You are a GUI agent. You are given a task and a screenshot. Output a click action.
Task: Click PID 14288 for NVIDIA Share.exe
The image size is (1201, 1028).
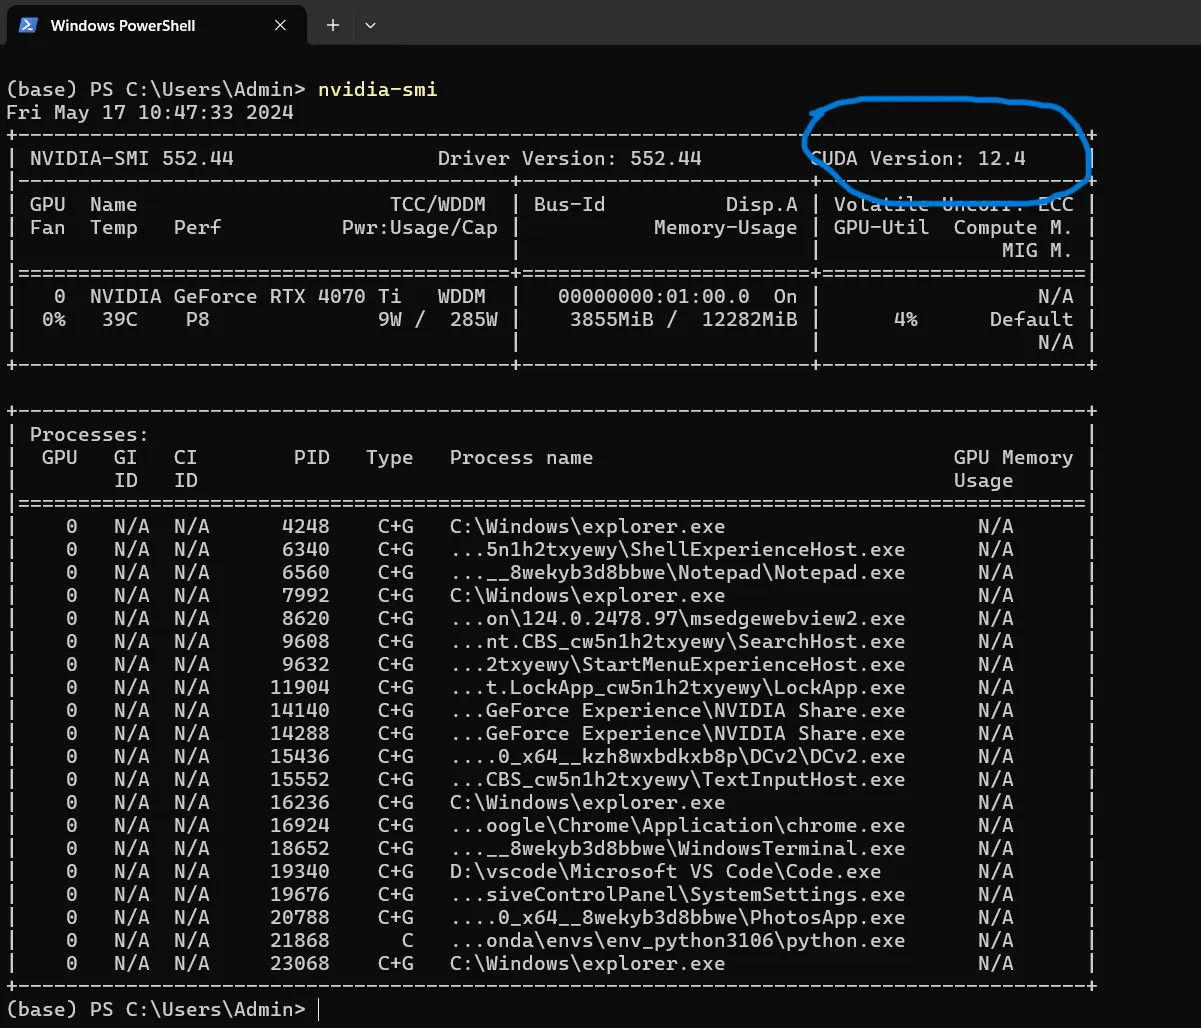(x=300, y=733)
